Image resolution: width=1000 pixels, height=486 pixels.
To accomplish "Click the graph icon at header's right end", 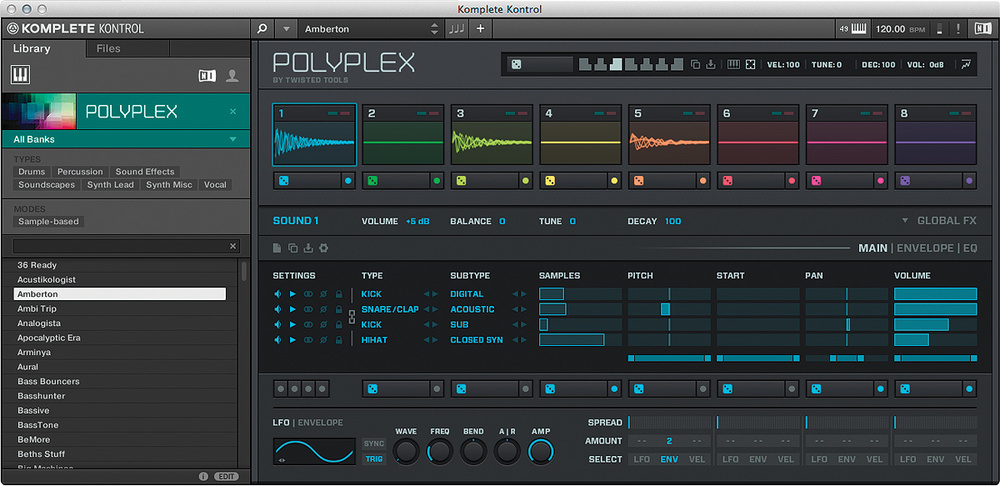I will click(x=966, y=64).
